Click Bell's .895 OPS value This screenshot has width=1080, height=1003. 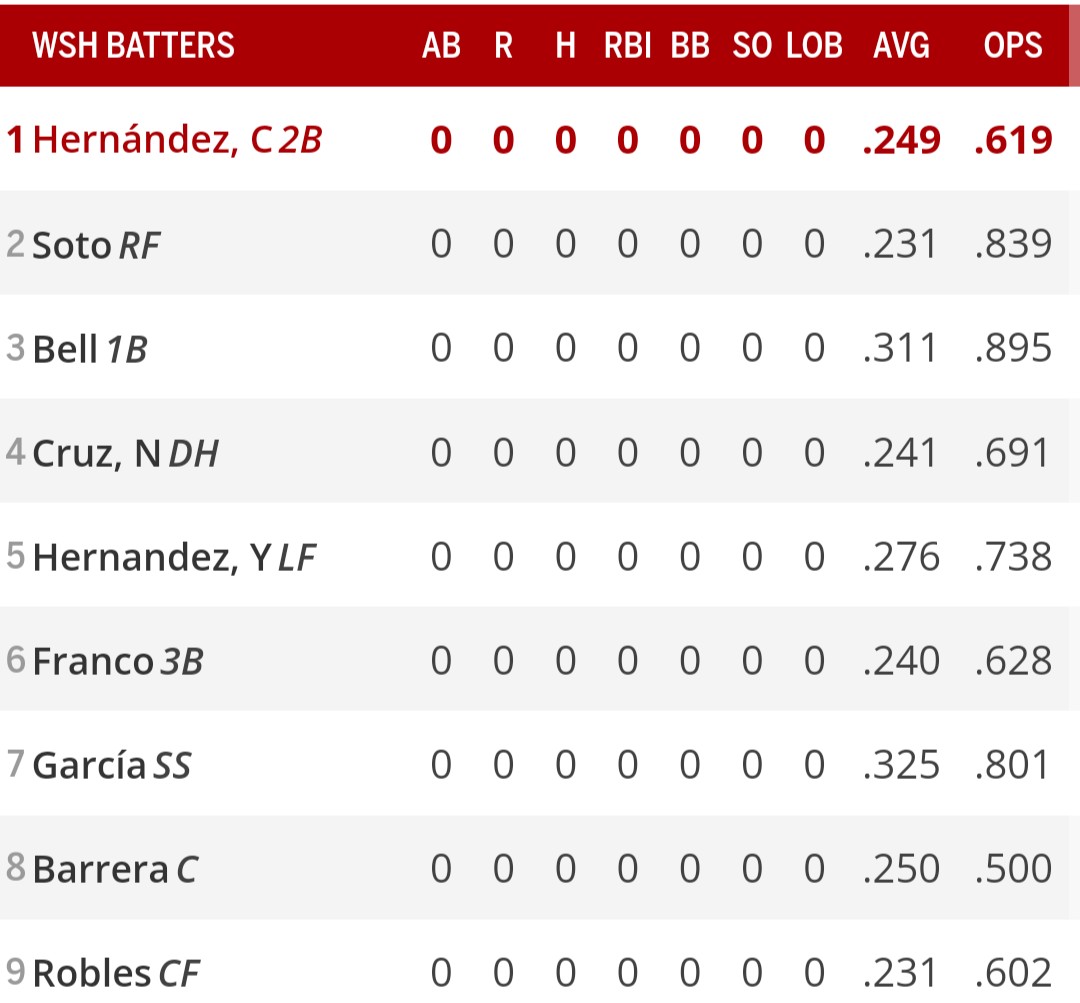pos(1013,349)
